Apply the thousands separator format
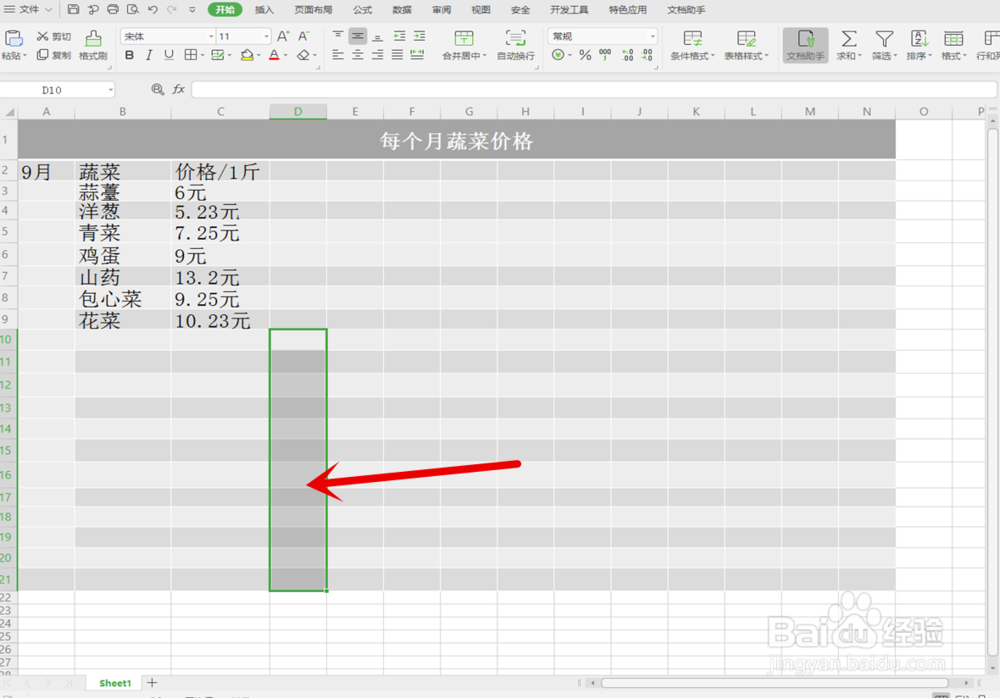 [x=605, y=56]
